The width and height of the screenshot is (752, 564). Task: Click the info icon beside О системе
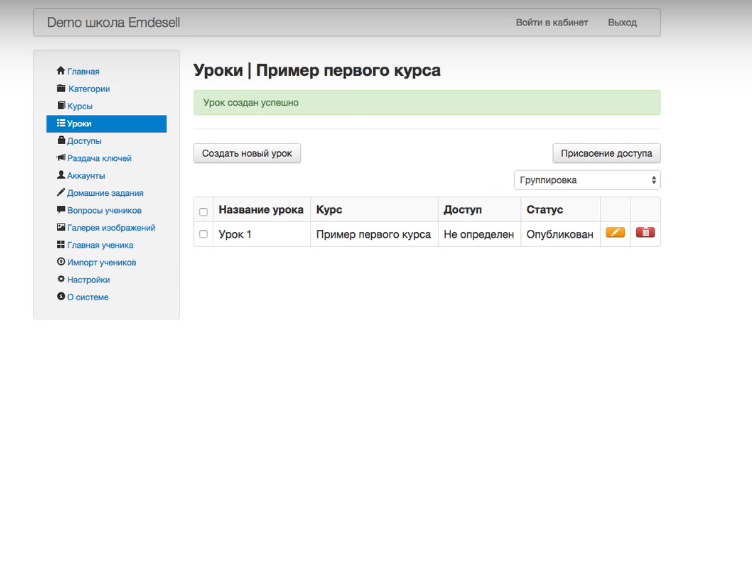coord(61,296)
